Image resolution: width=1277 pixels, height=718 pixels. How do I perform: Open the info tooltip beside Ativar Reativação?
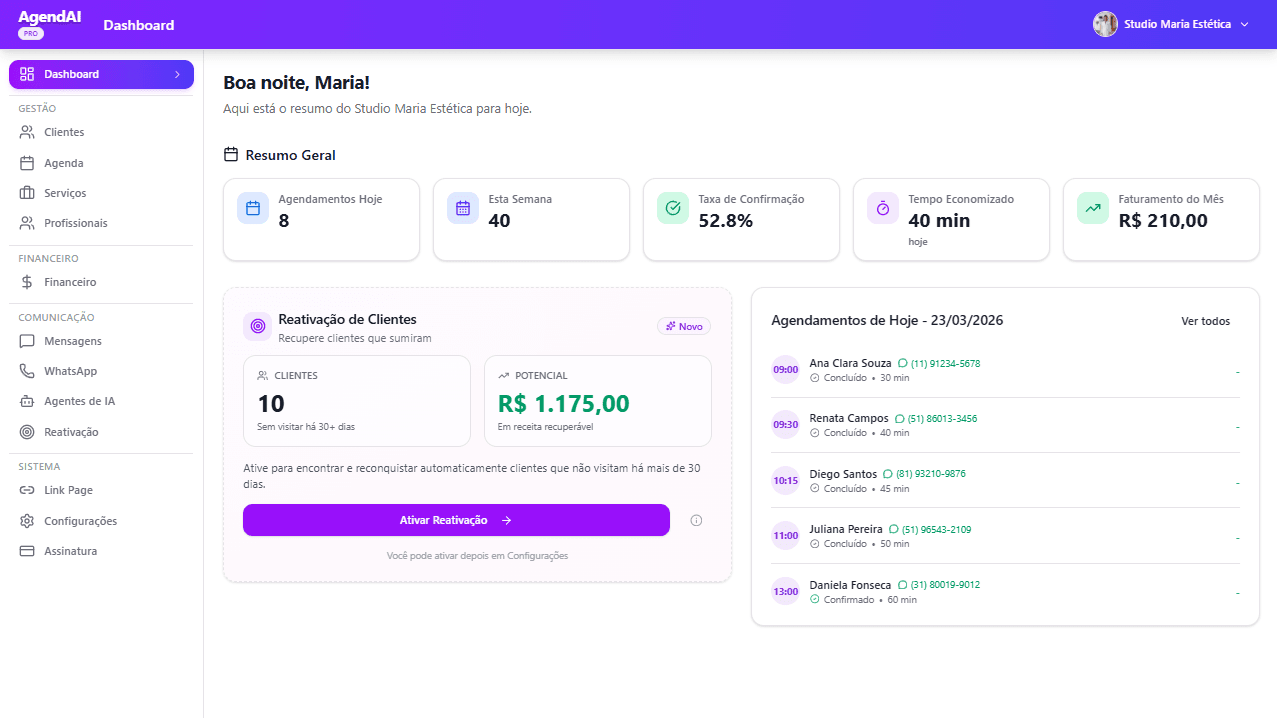pos(696,520)
